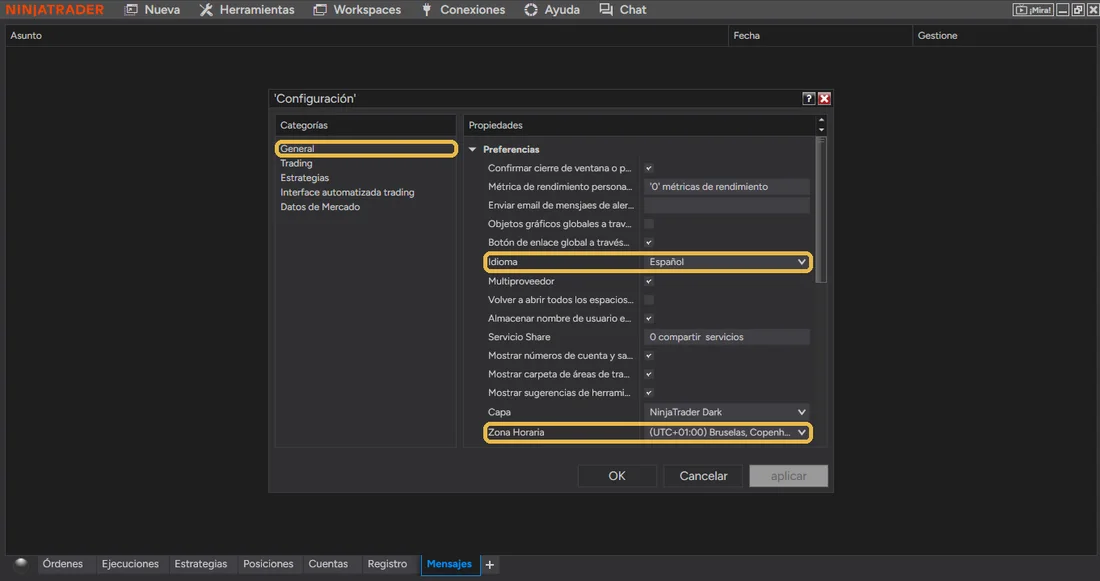
Task: Enable Volver a abrir todos los espacios checkbox
Action: coord(649,300)
